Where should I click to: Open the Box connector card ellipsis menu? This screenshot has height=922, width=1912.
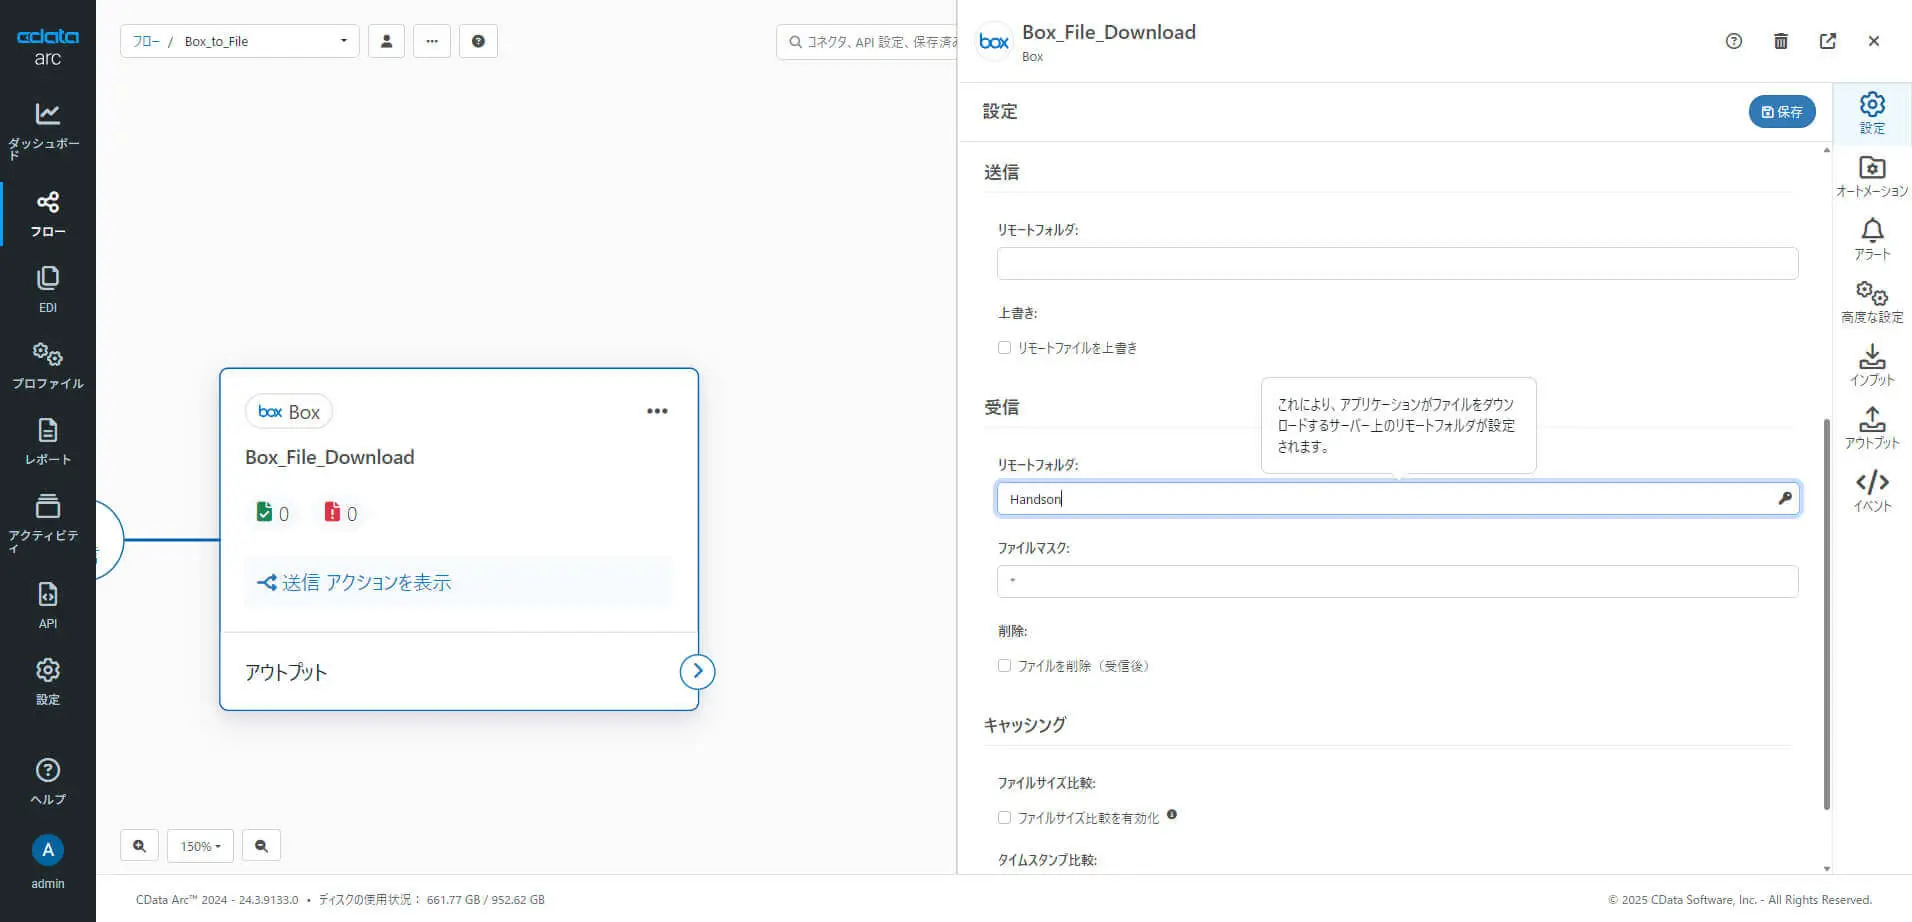coord(657,411)
